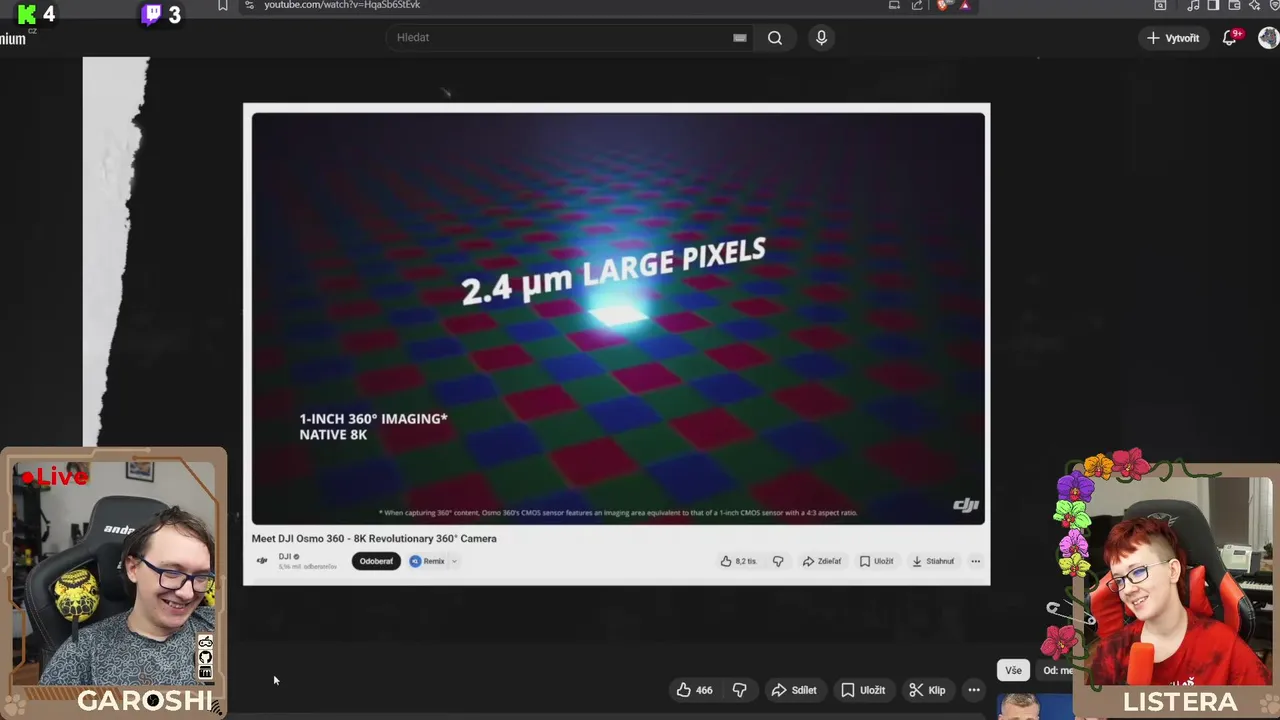This screenshot has height=720, width=1280.
Task: Click the music note media control icon
Action: click(x=1193, y=5)
